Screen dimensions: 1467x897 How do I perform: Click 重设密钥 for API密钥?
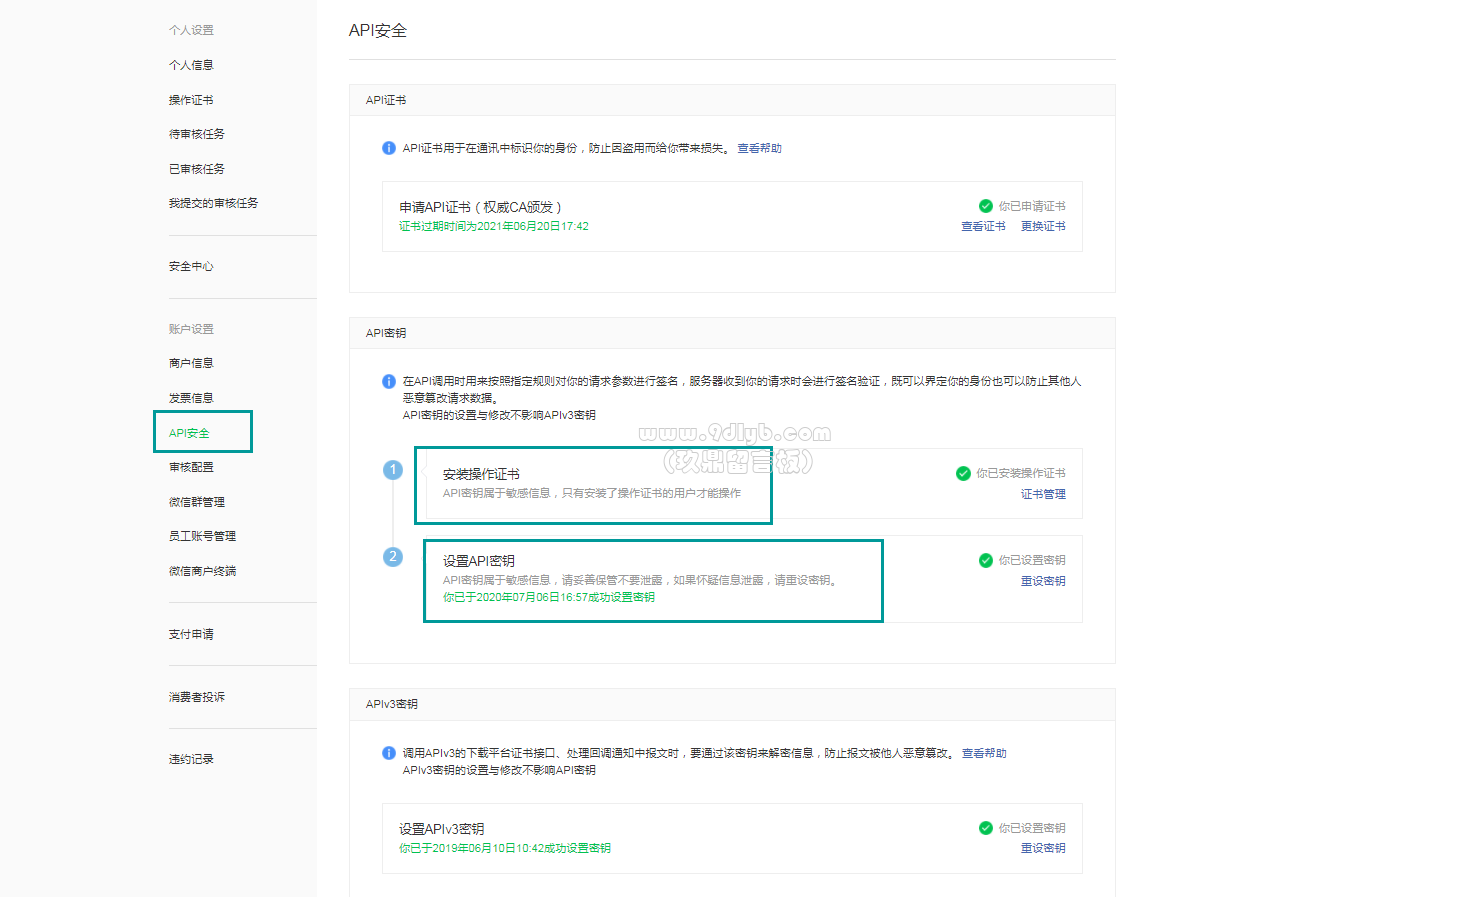coord(1043,581)
